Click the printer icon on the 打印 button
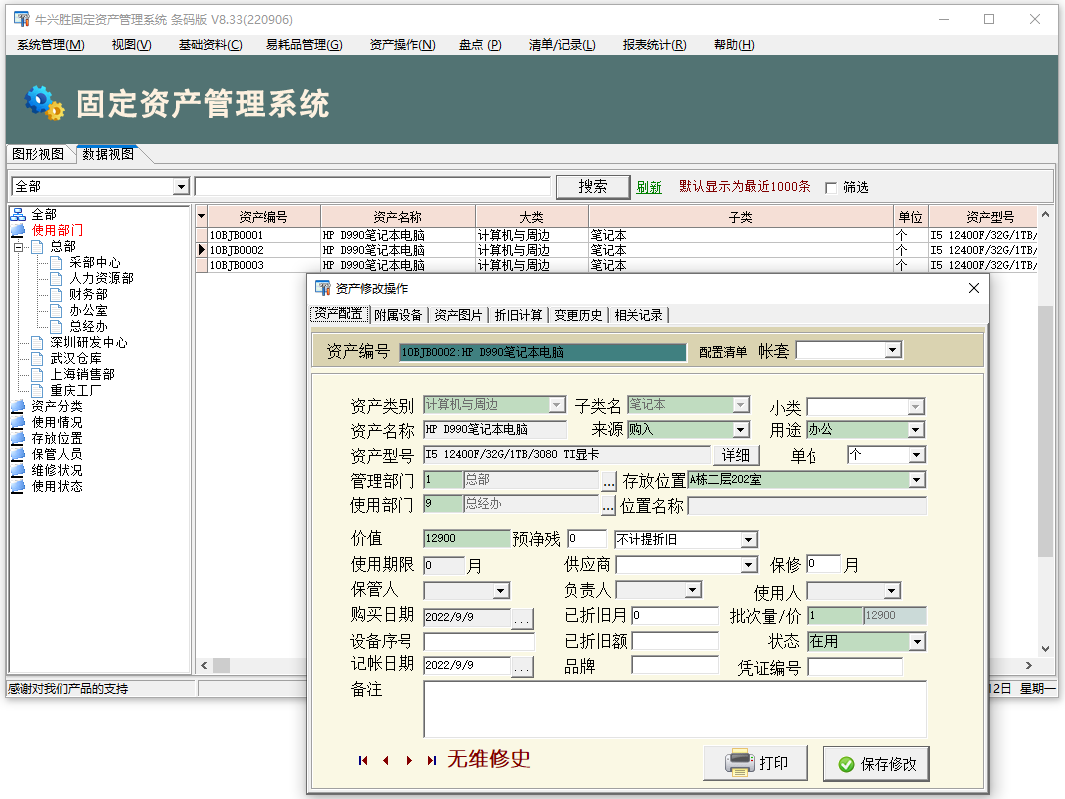Viewport: 1065px width, 799px height. (x=737, y=762)
